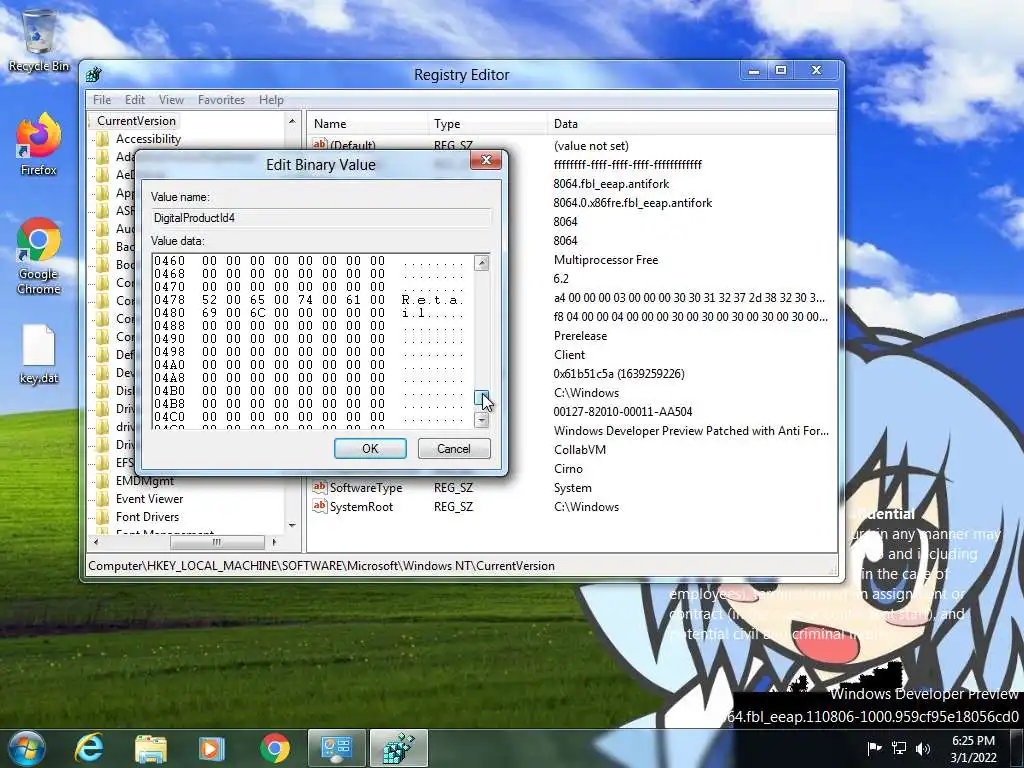Click the tree horizontal scrollbar thumb
The height and width of the screenshot is (768, 1024).
(x=217, y=542)
